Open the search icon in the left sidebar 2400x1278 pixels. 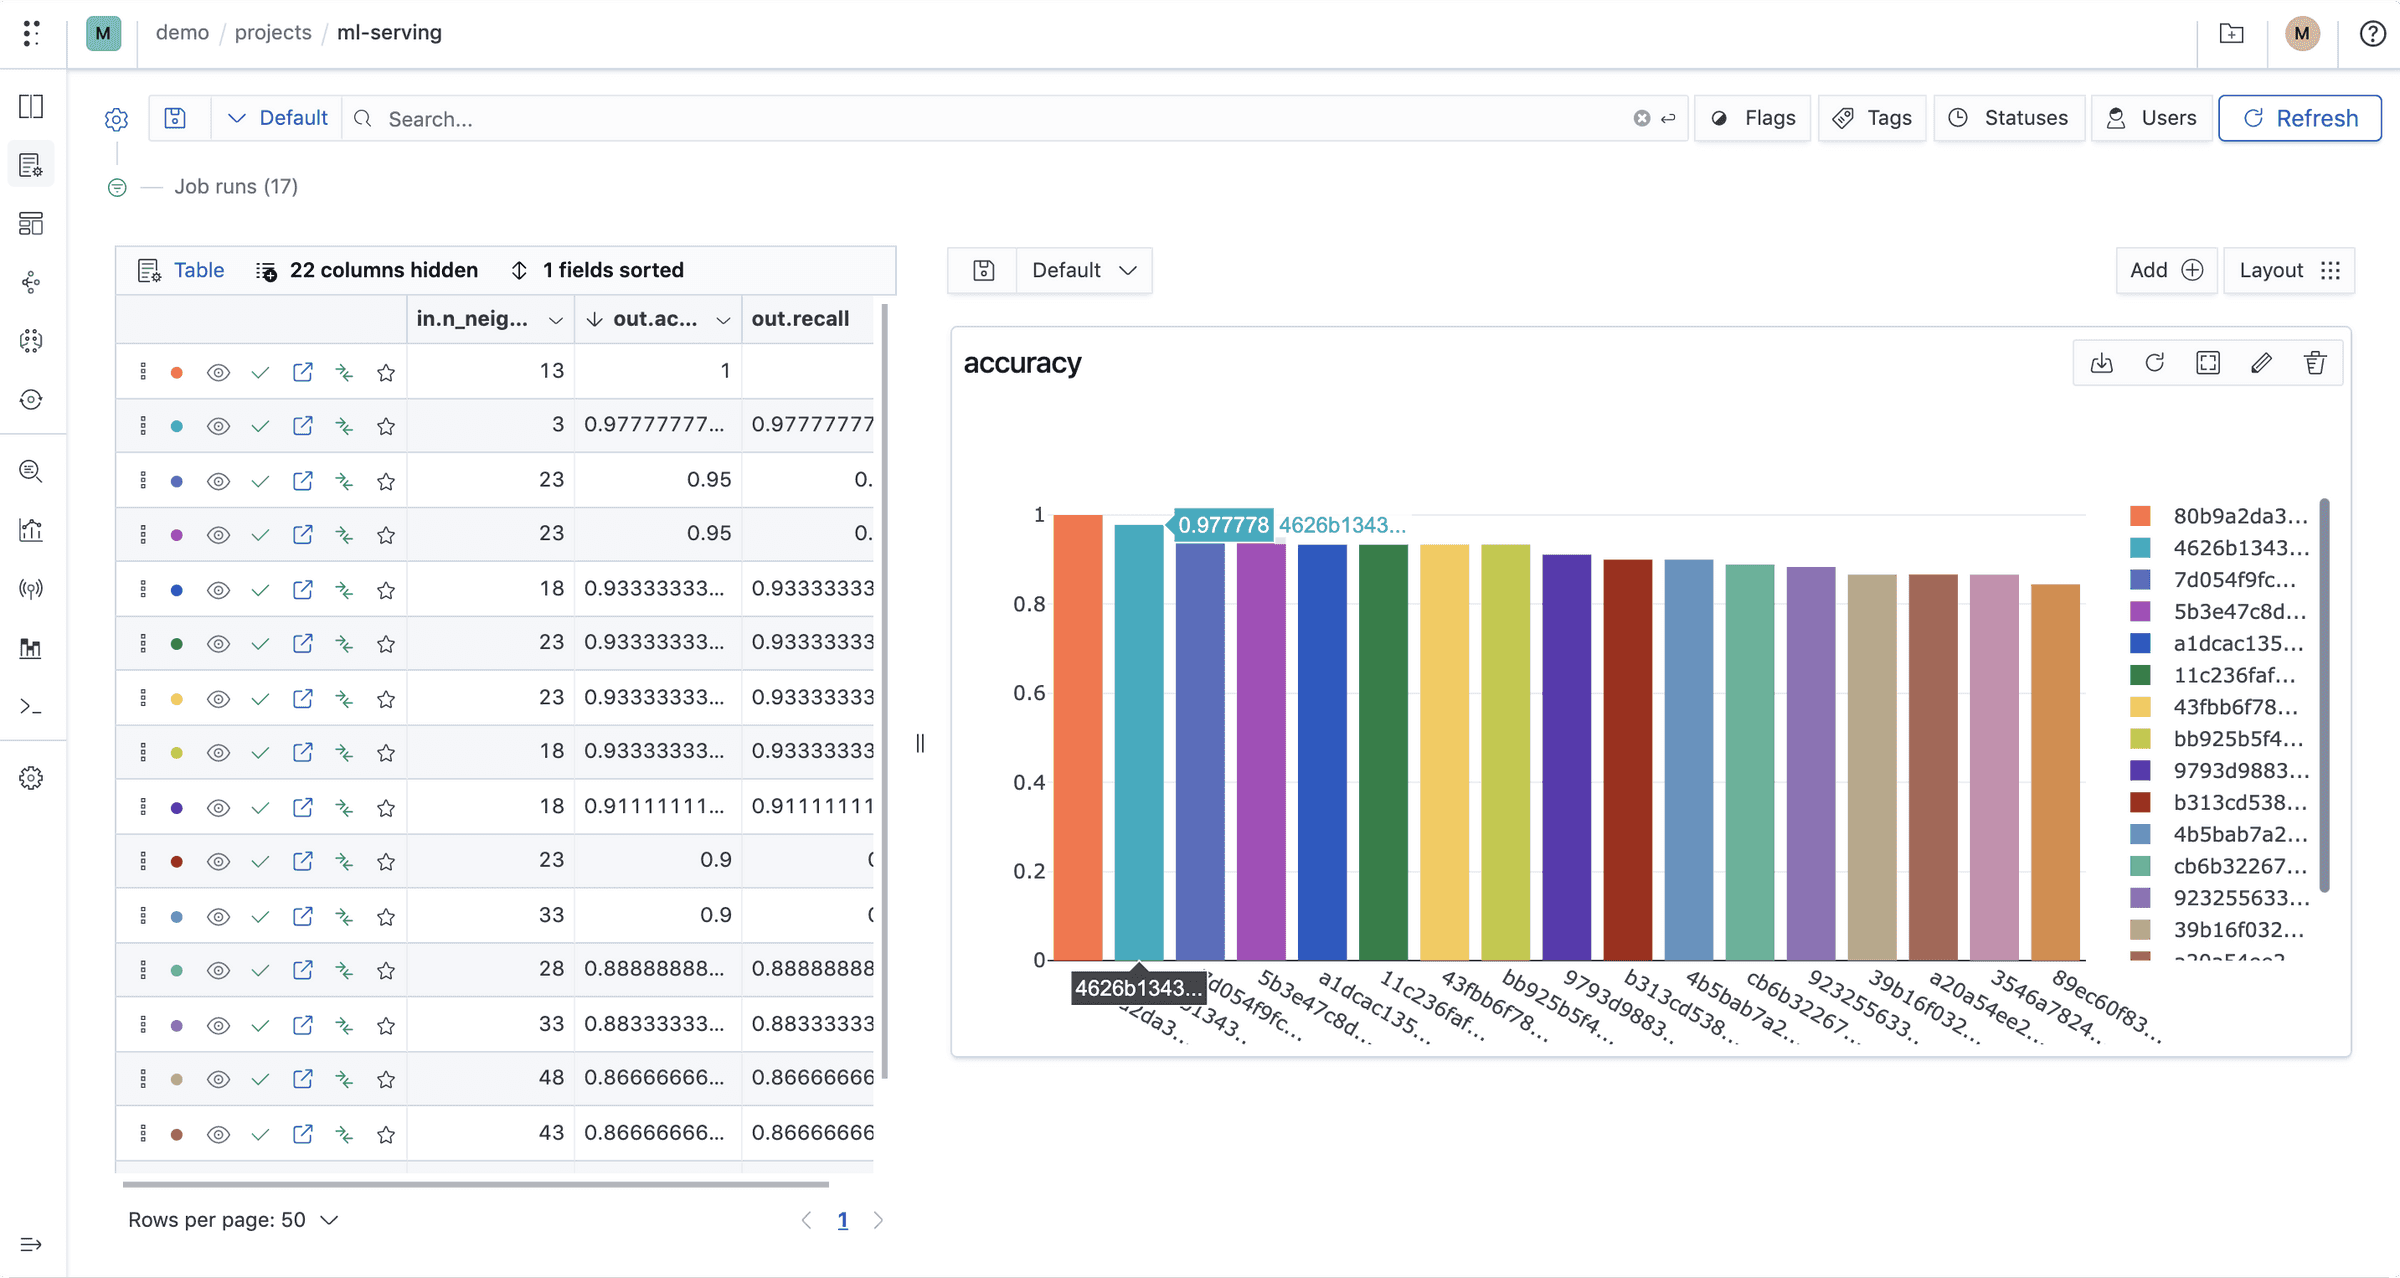tap(31, 471)
